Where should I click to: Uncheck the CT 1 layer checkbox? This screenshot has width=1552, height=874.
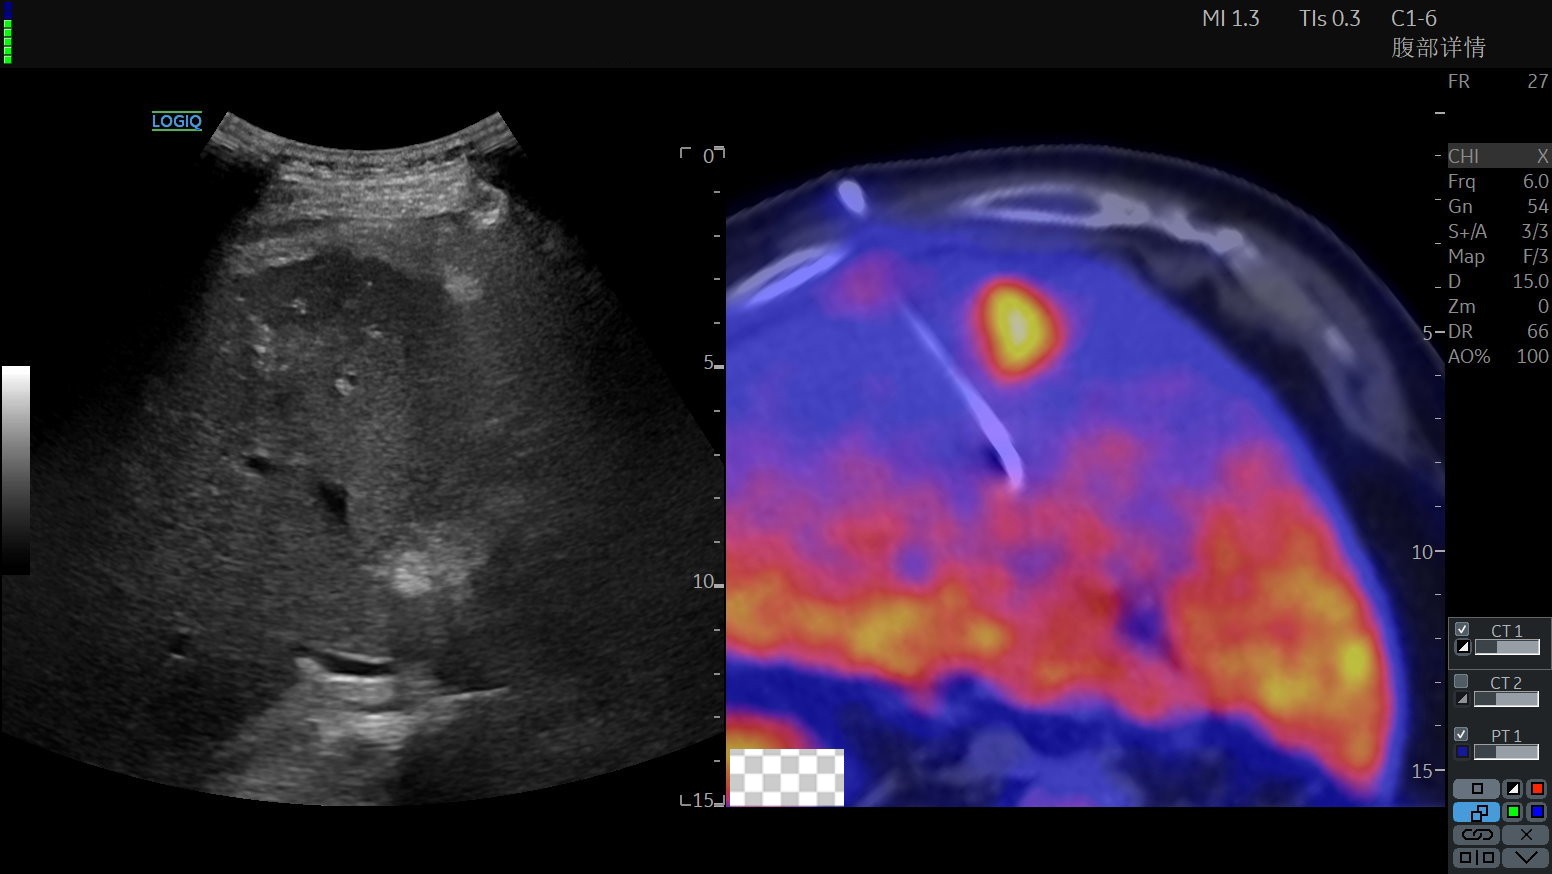tap(1462, 629)
